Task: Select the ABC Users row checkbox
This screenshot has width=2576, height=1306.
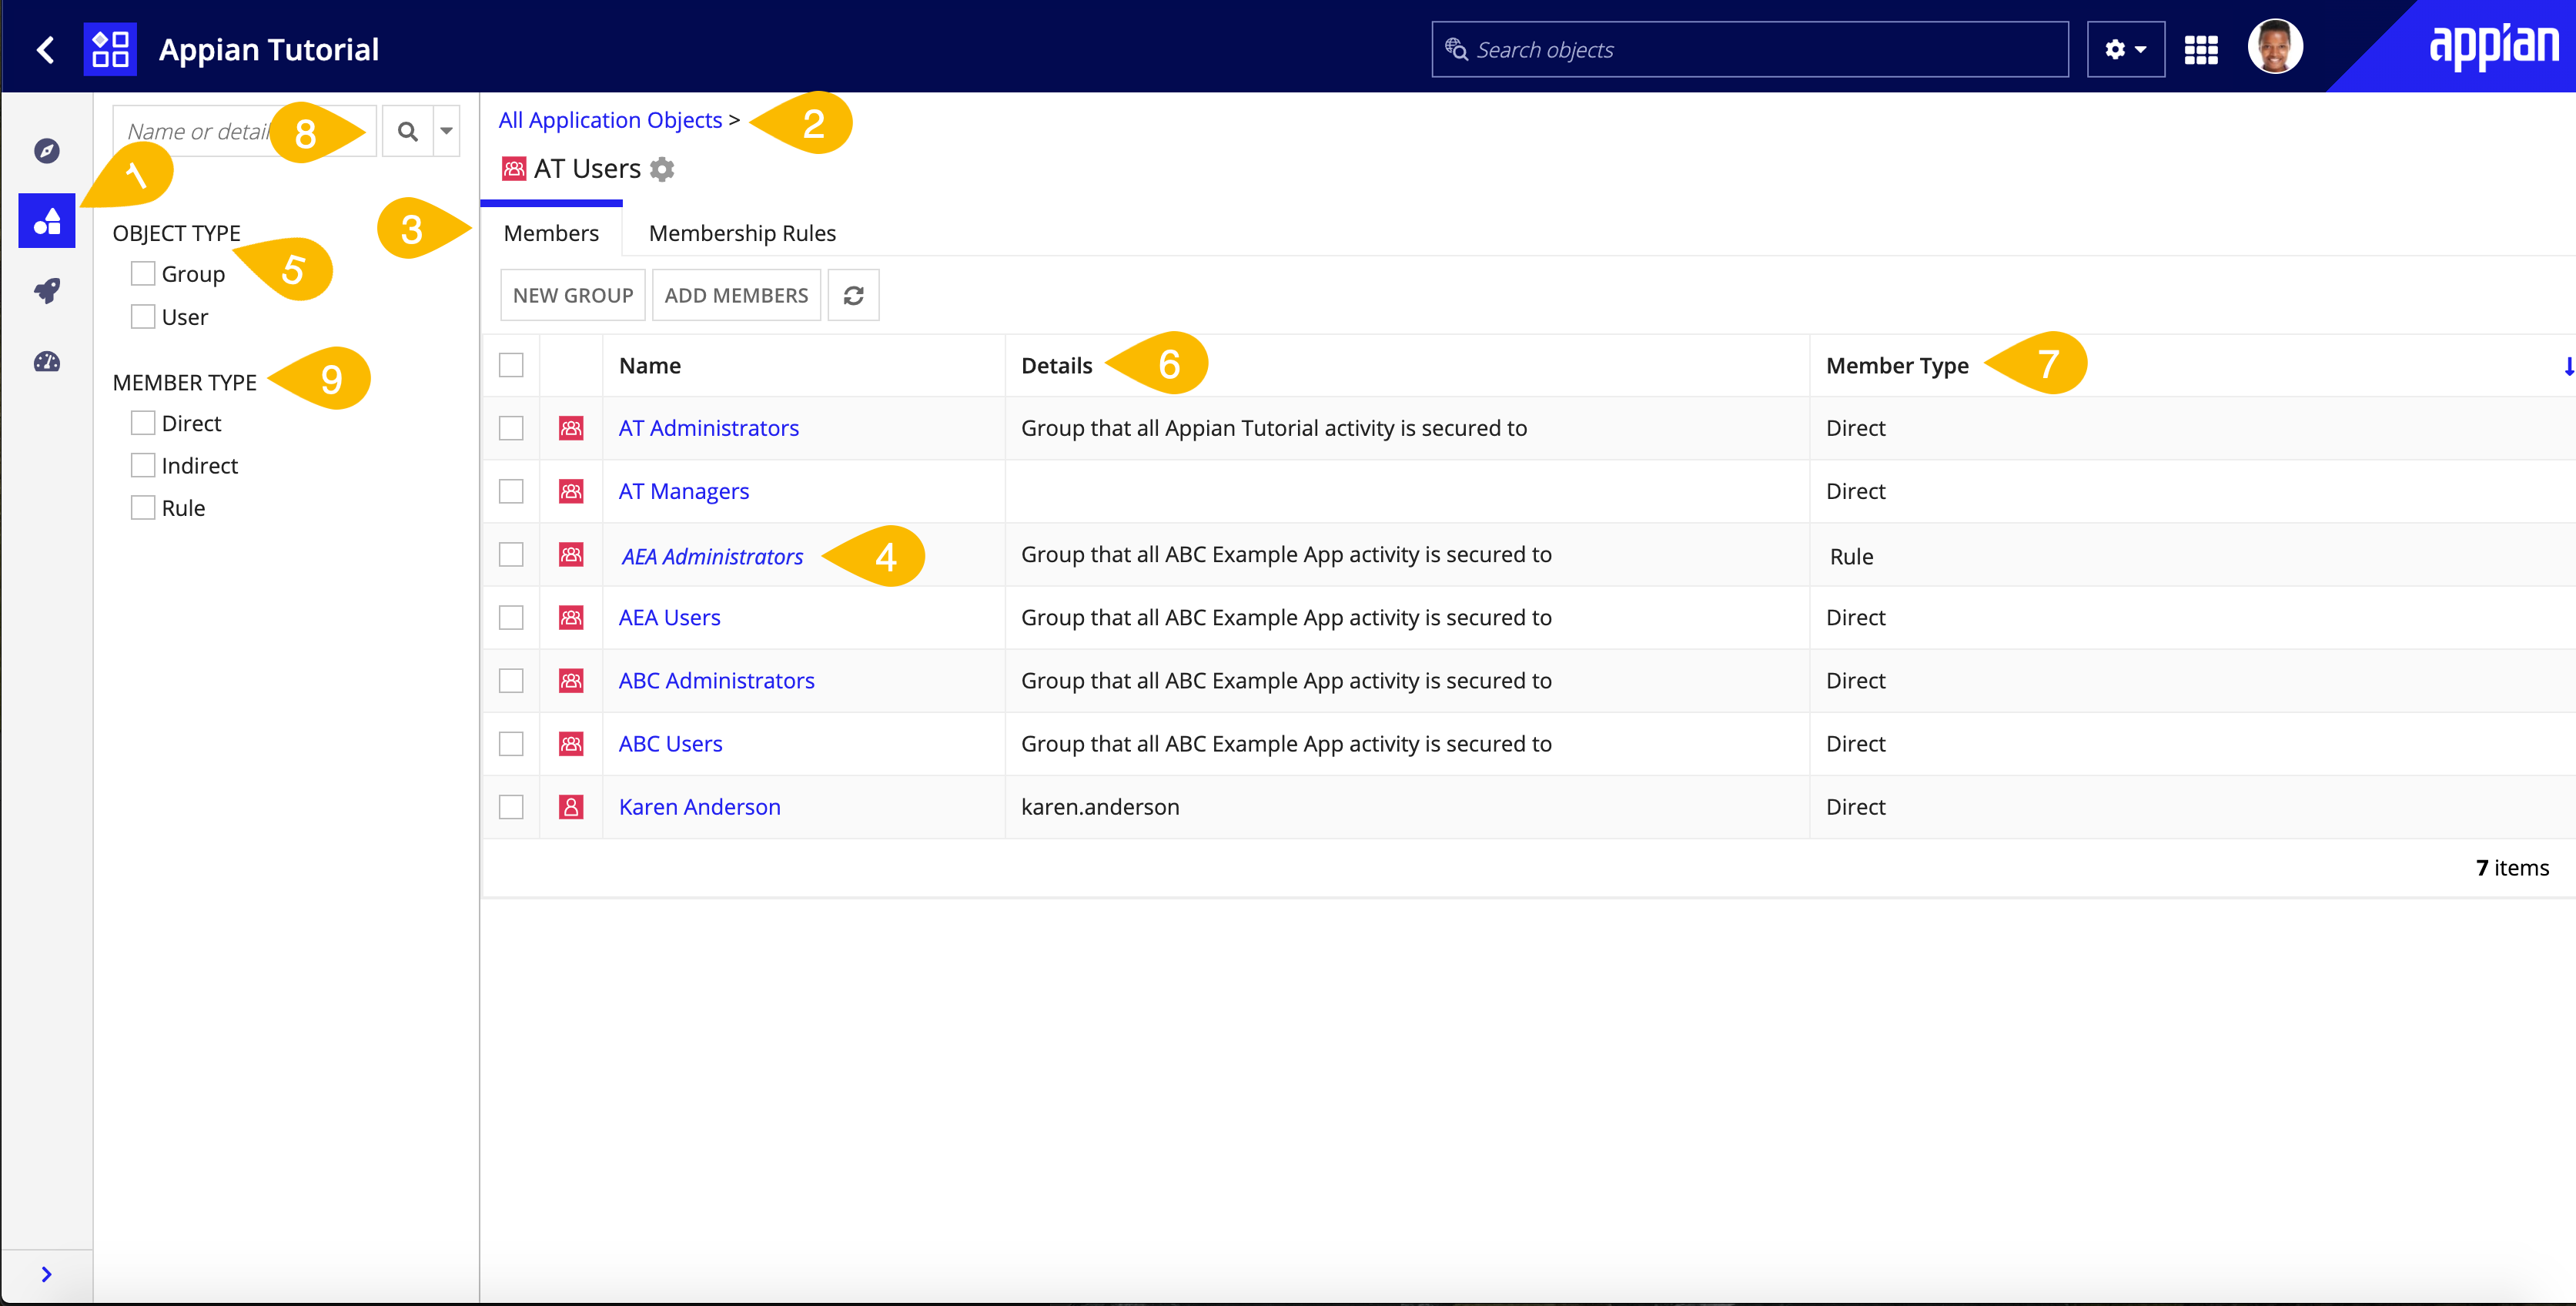Action: point(511,743)
